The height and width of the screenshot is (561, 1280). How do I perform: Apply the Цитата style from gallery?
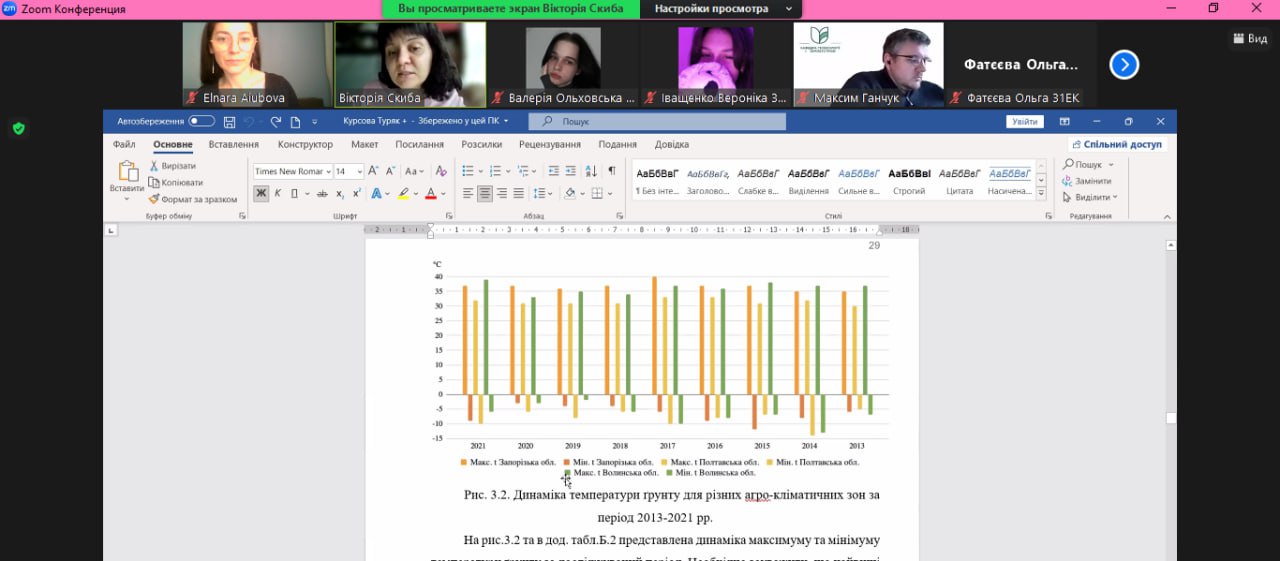[959, 180]
